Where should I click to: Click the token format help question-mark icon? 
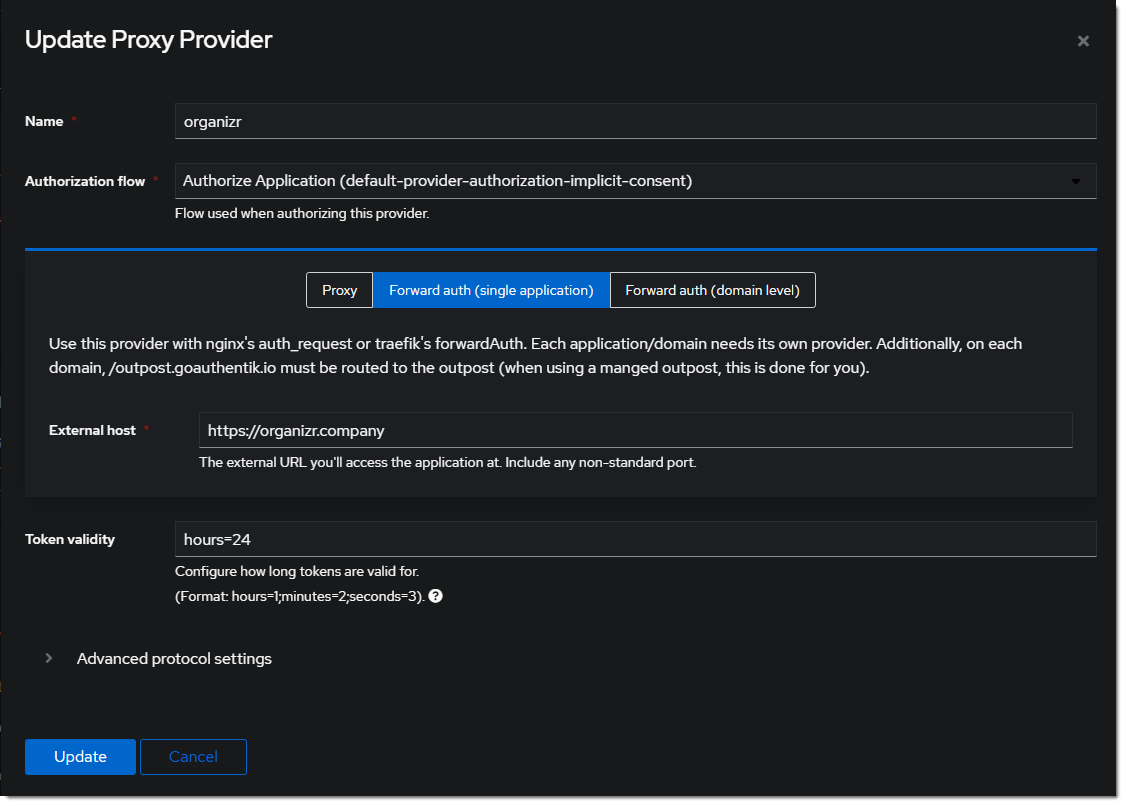(x=435, y=595)
